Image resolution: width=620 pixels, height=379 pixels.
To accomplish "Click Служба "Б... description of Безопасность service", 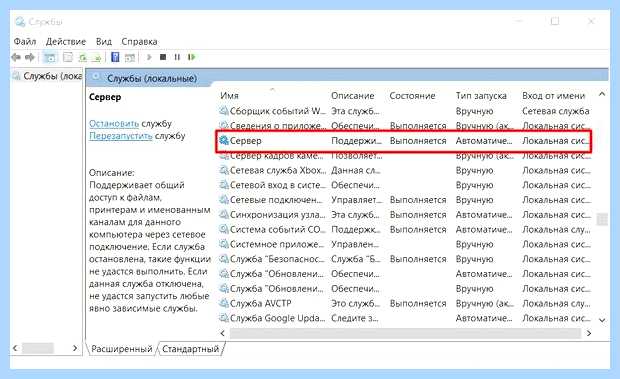I will click(x=356, y=259).
